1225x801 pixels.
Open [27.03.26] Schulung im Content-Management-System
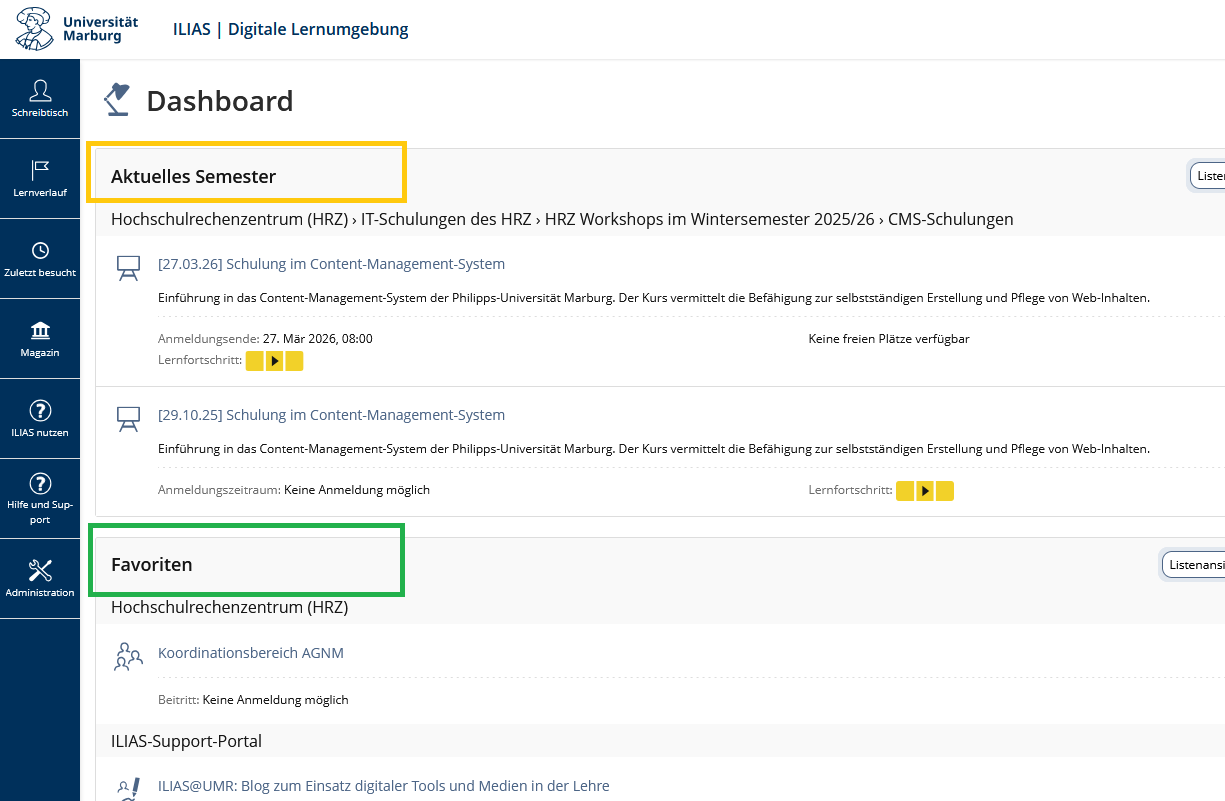pos(331,264)
